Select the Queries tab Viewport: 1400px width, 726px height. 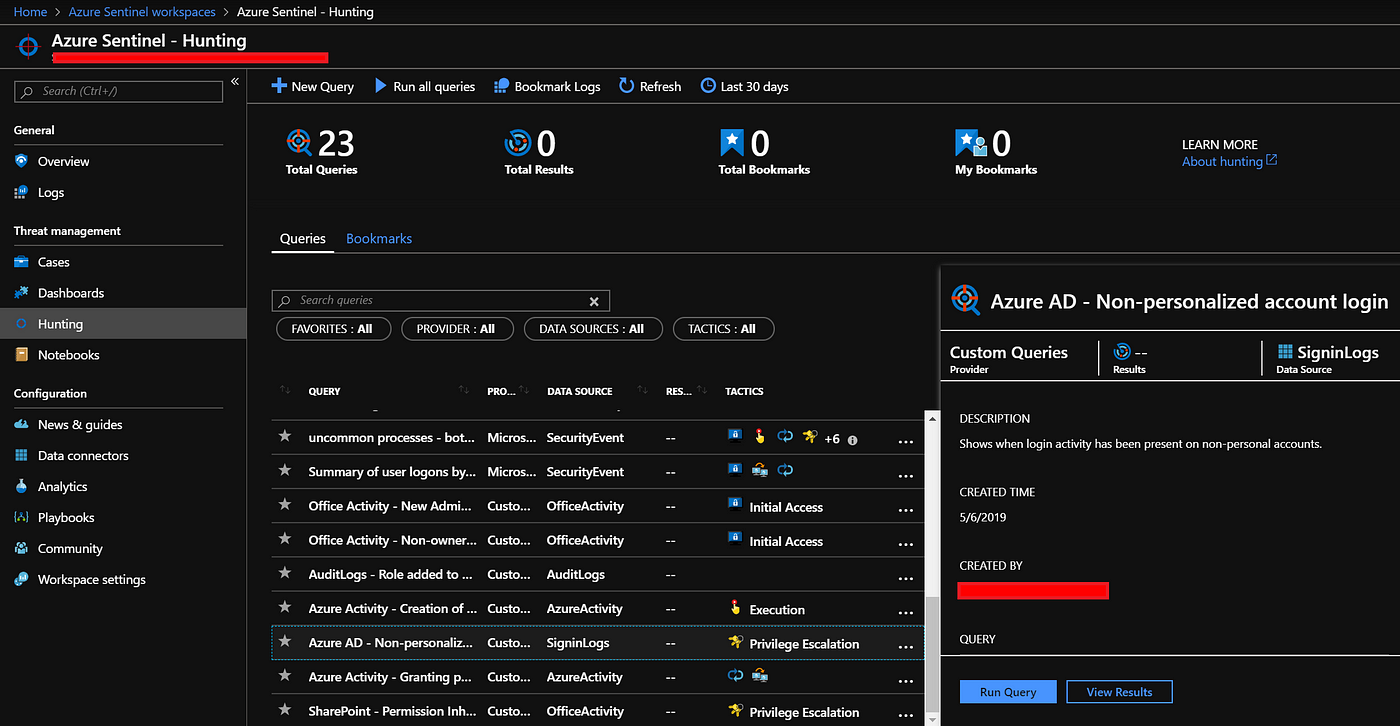tap(303, 239)
